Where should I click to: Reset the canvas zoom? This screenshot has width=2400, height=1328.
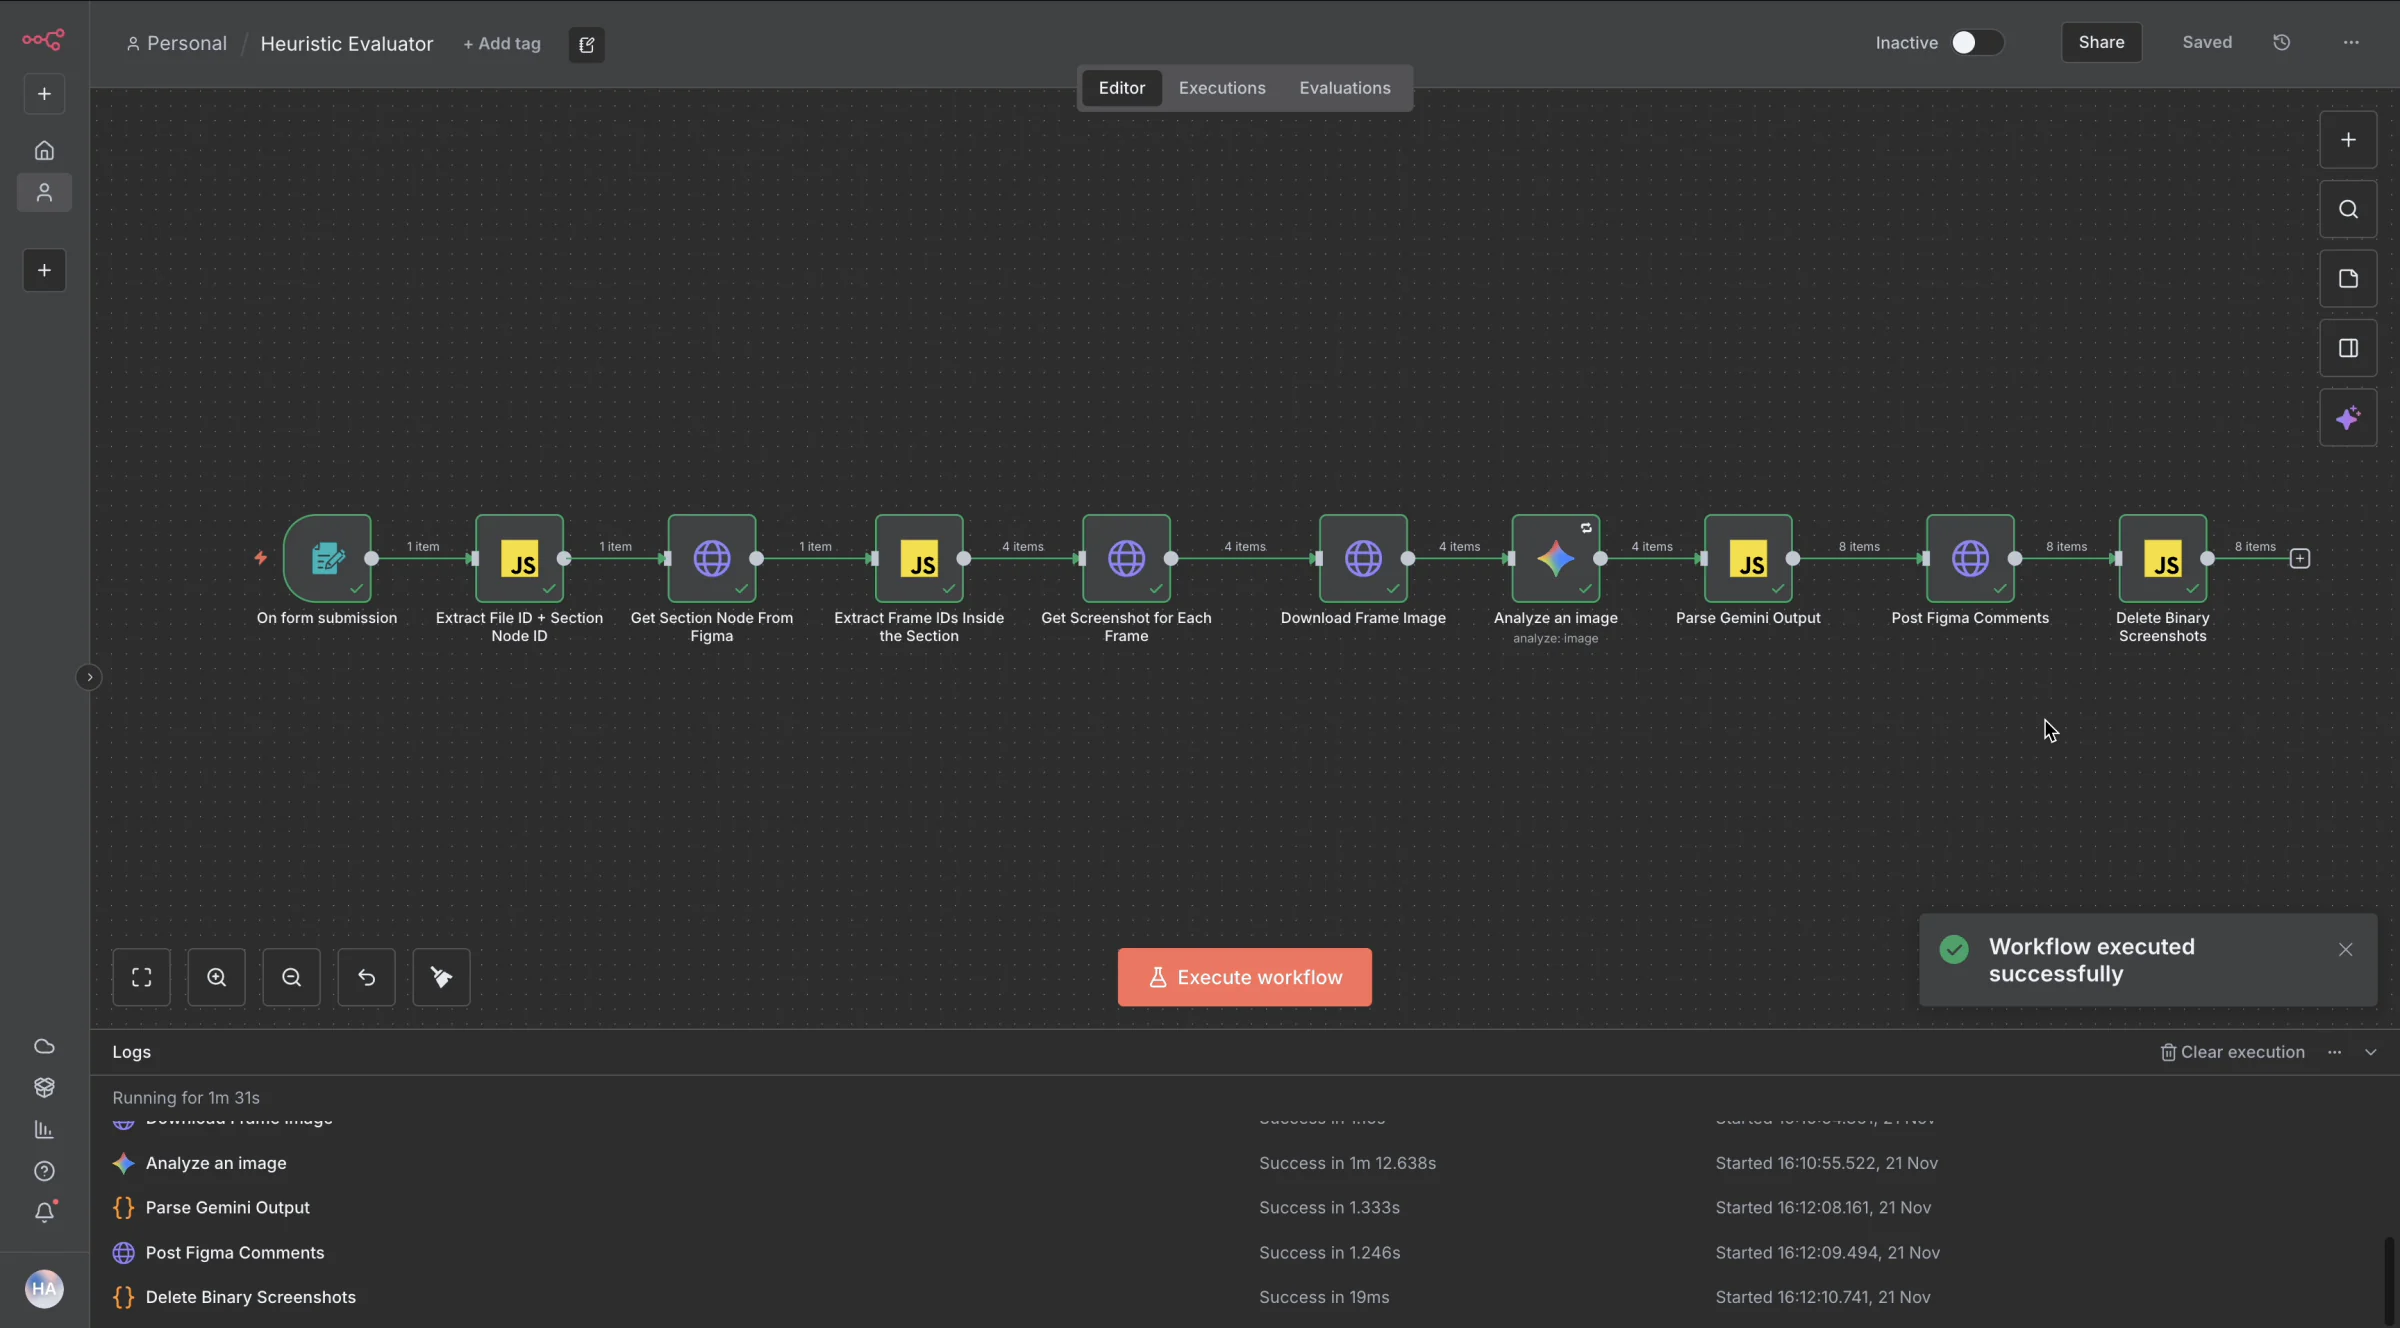coord(367,977)
